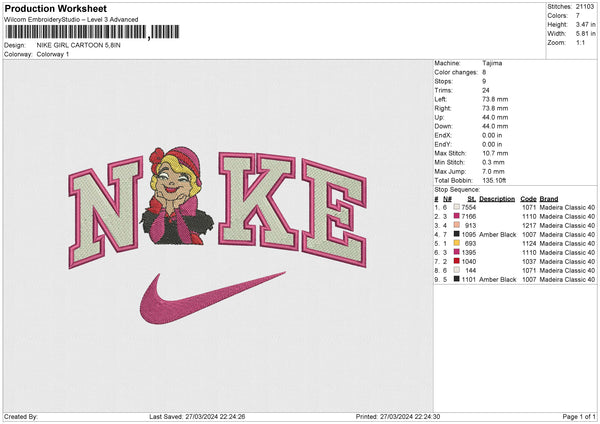Click the embroidered letter E

[x=334, y=213]
